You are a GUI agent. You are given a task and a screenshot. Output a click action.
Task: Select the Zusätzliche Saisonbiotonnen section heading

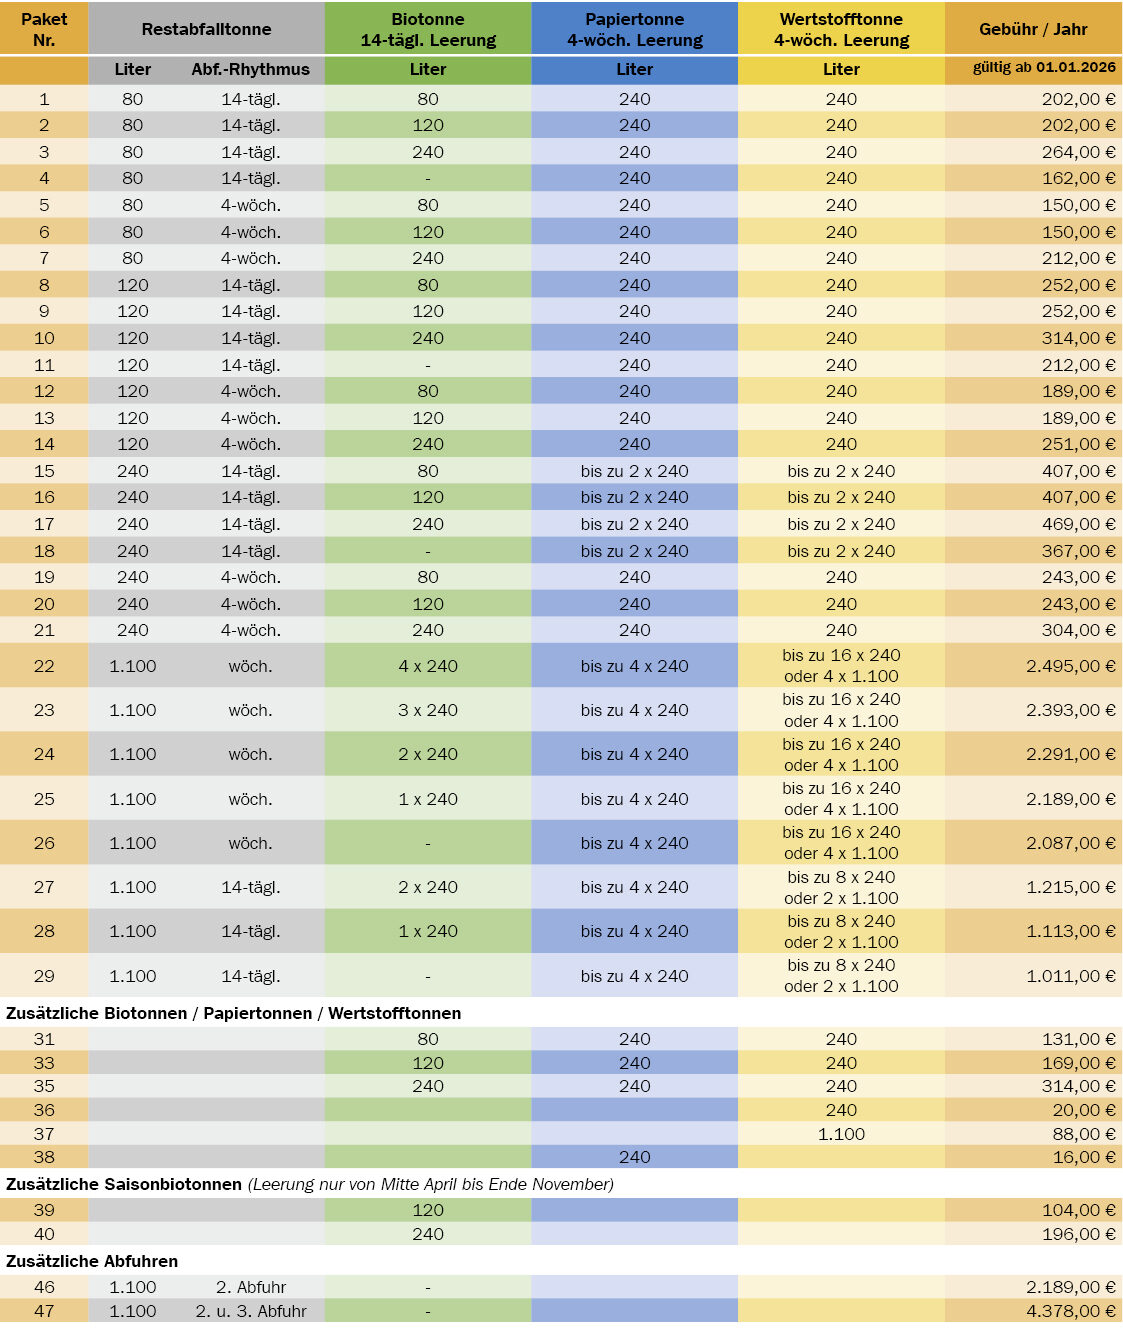tap(124, 1184)
